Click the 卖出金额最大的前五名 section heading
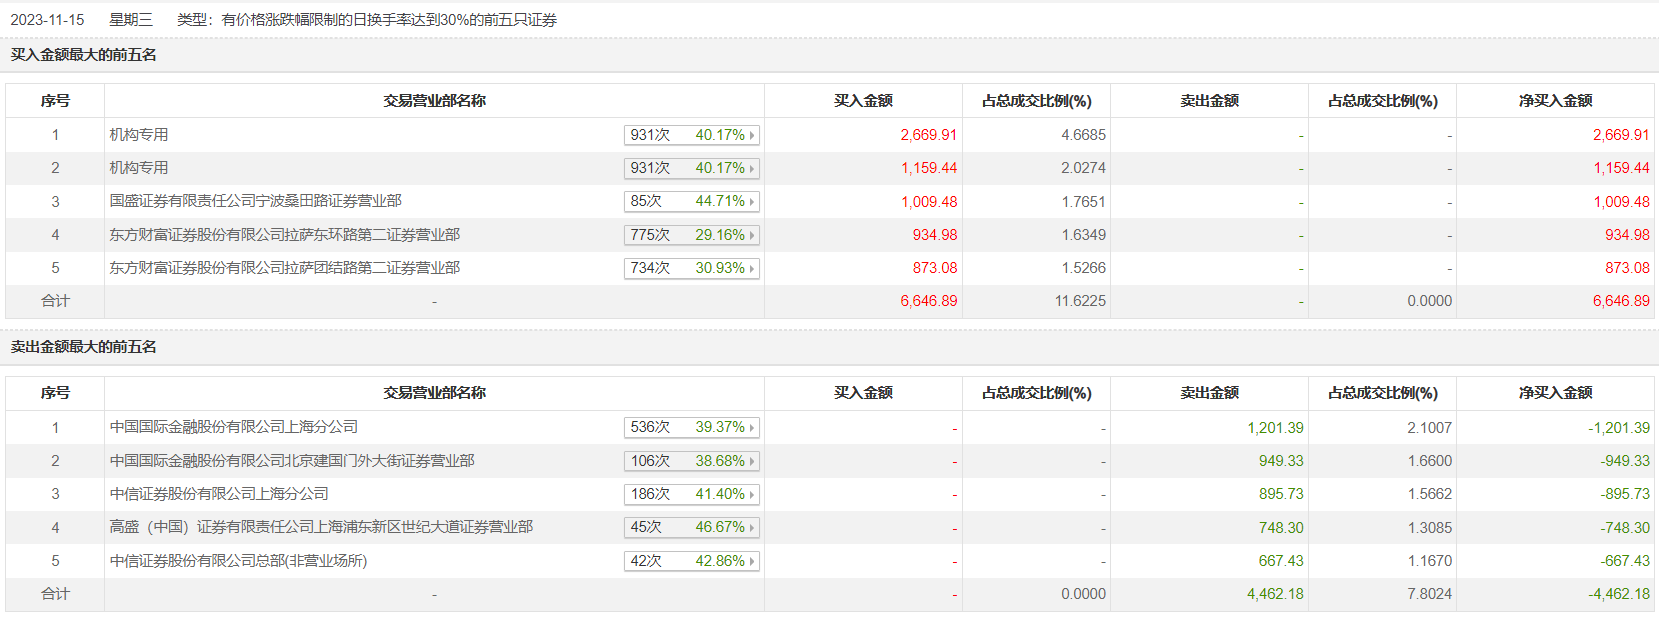 click(x=83, y=347)
